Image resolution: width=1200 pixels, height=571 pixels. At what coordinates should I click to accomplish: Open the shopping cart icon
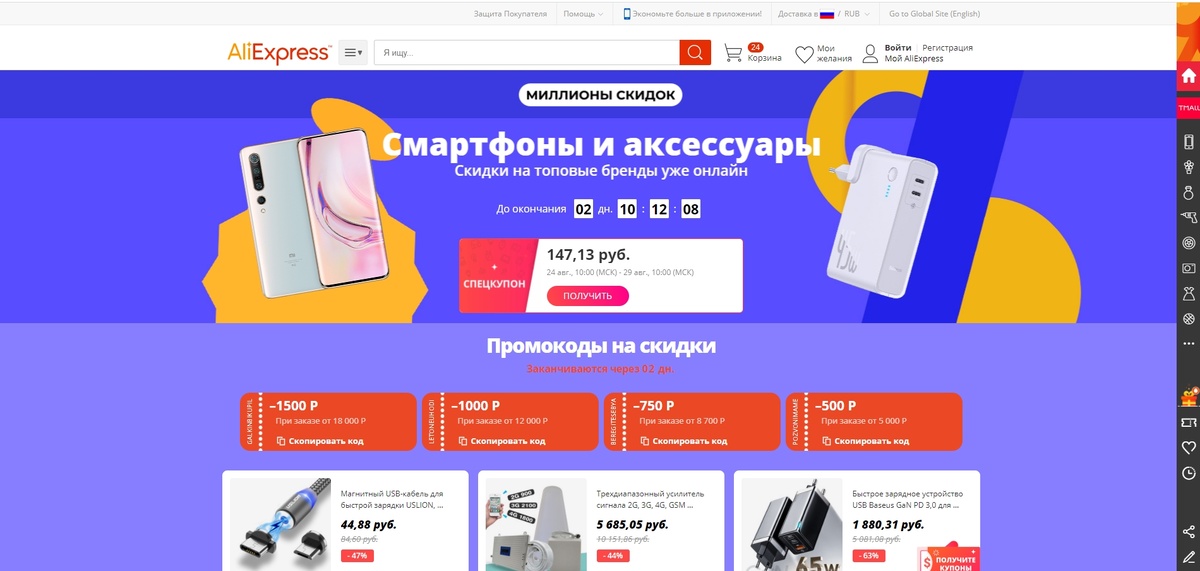pos(733,53)
